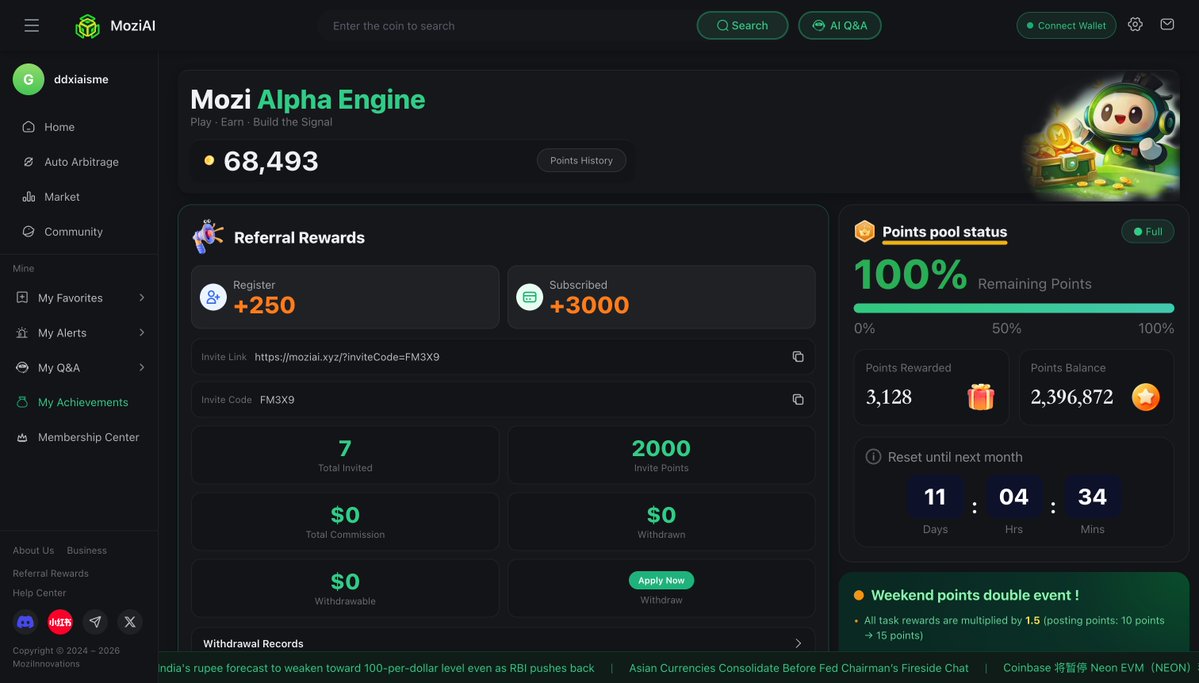Expand Withdrawal Records row arrow
Image resolution: width=1199 pixels, height=683 pixels.
(x=798, y=643)
